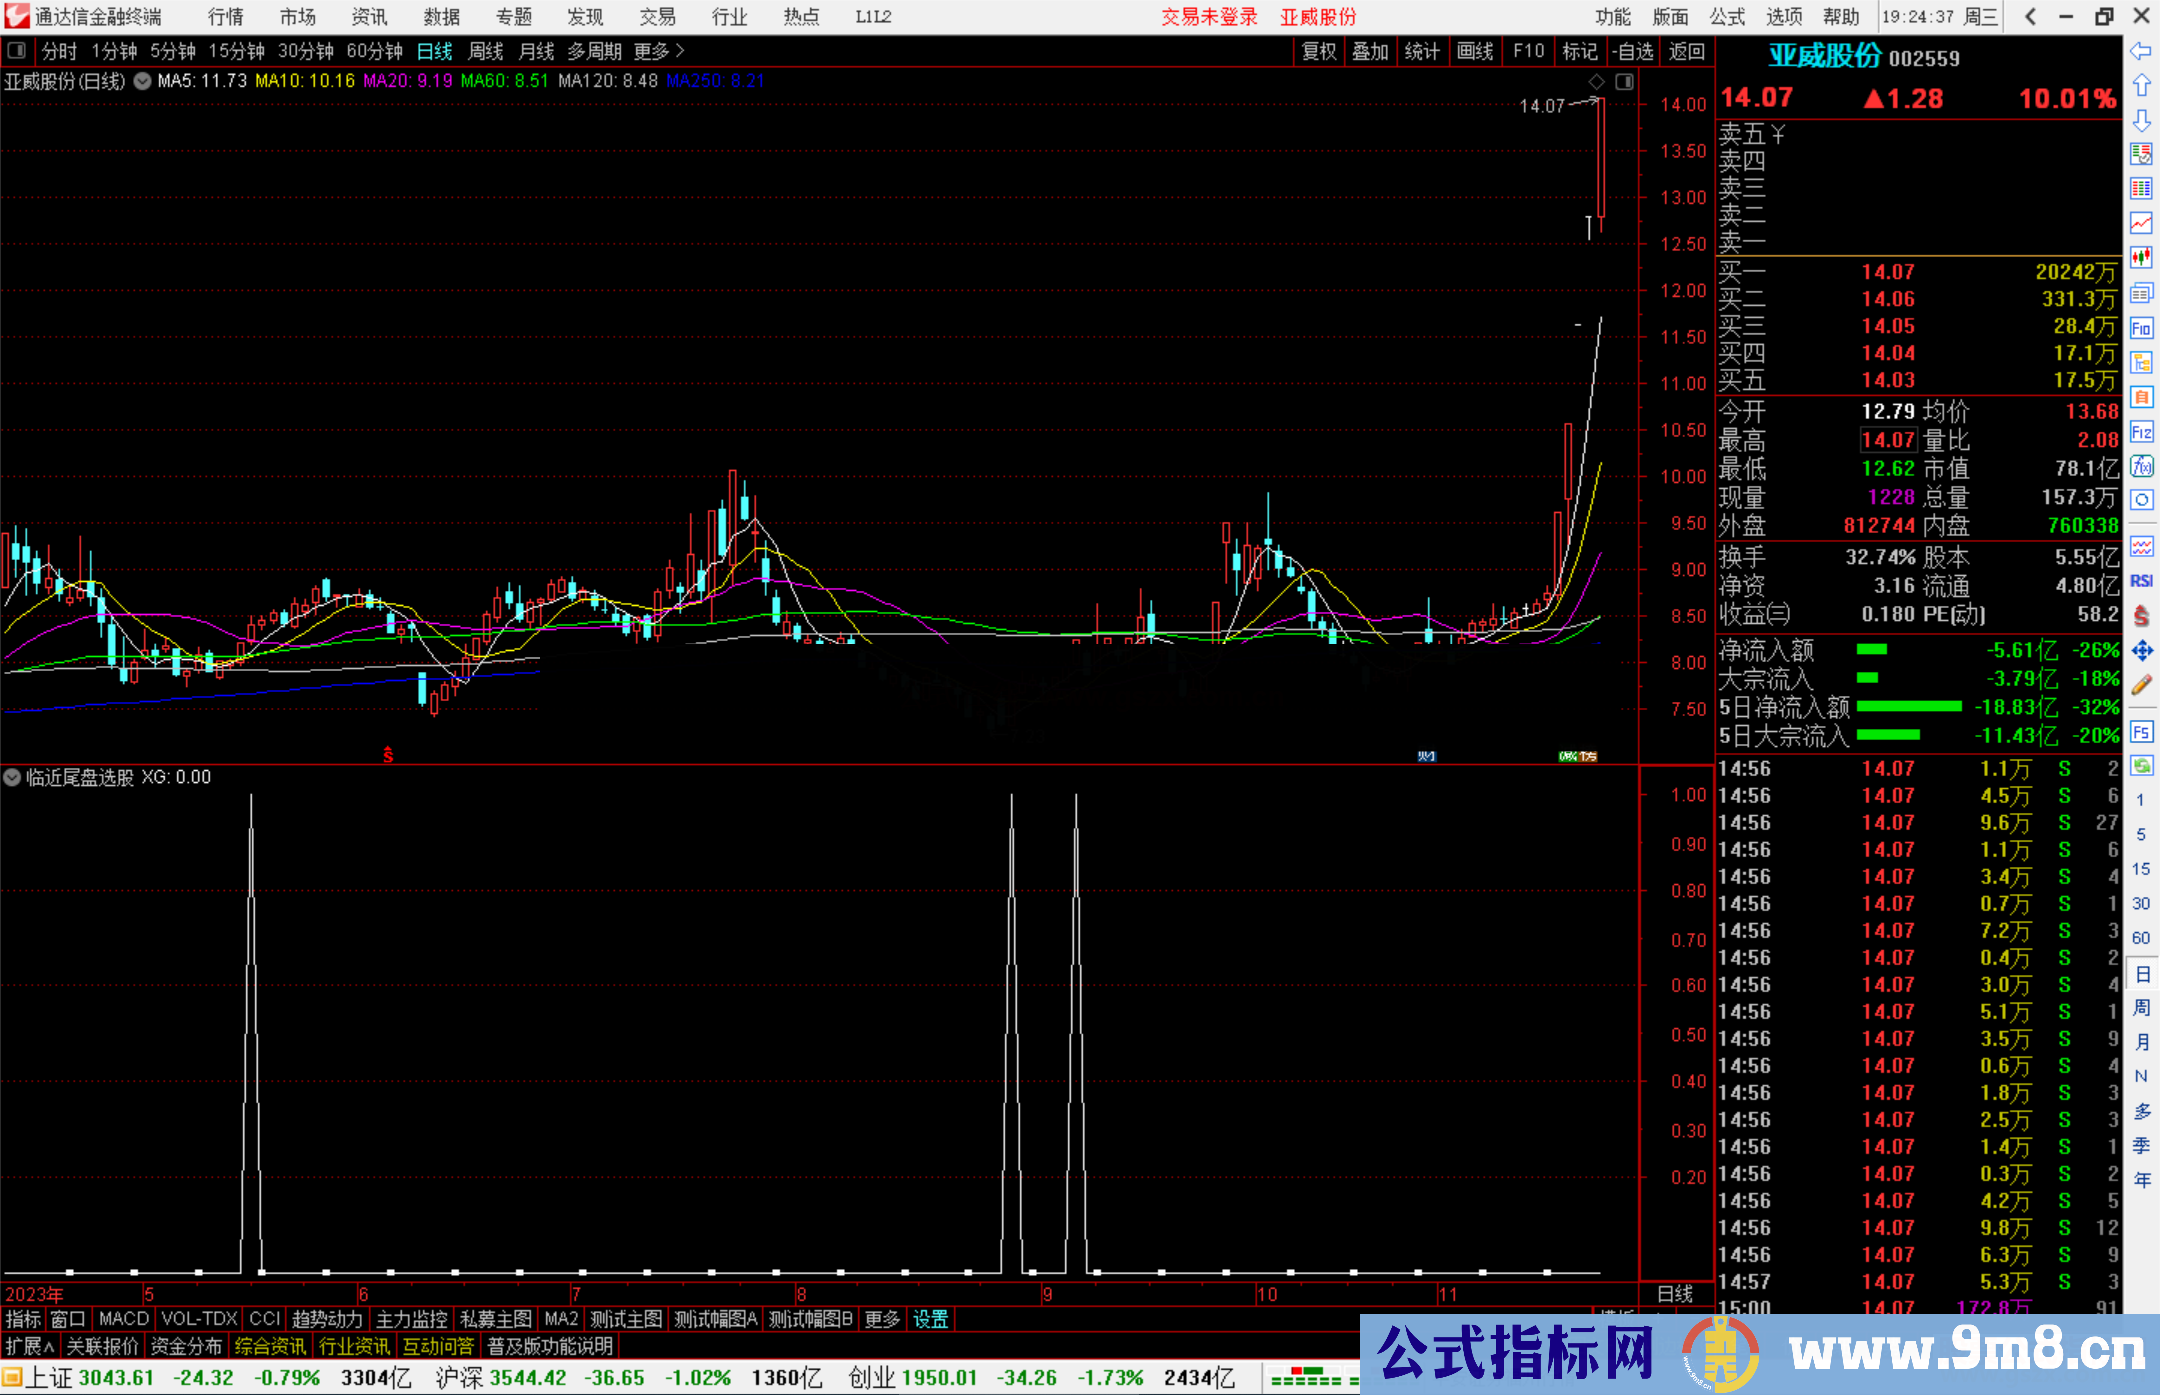Open the candlestick chart sidebar icon
Viewport: 2160px width, 1395px height.
tap(2141, 258)
